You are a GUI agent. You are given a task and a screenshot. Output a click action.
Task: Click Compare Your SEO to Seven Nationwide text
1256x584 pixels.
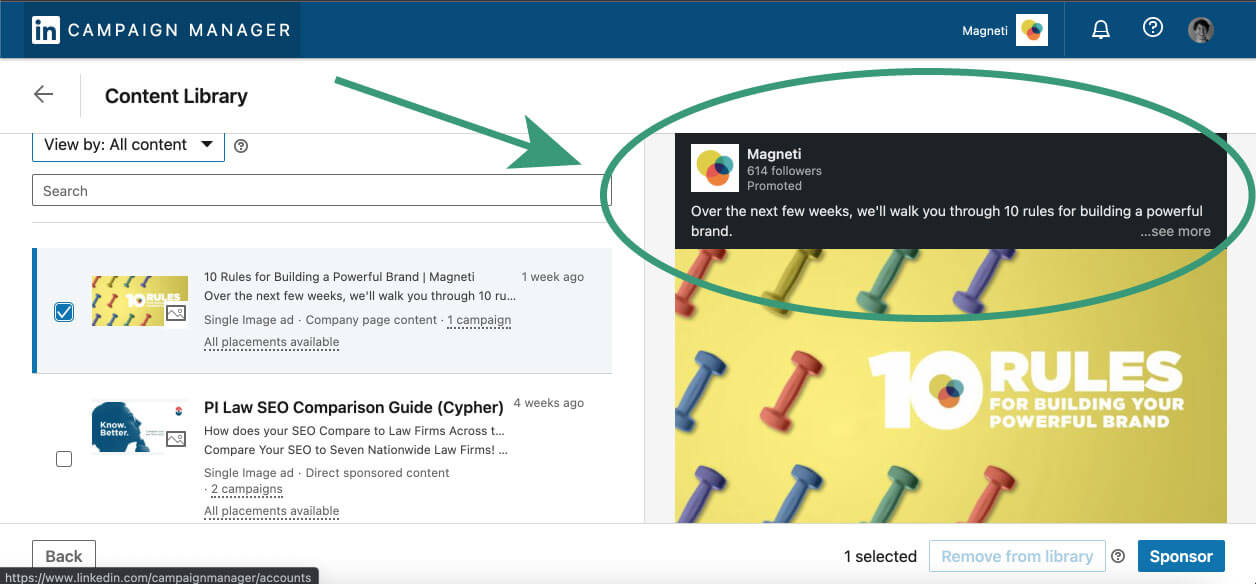pyautogui.click(x=356, y=449)
